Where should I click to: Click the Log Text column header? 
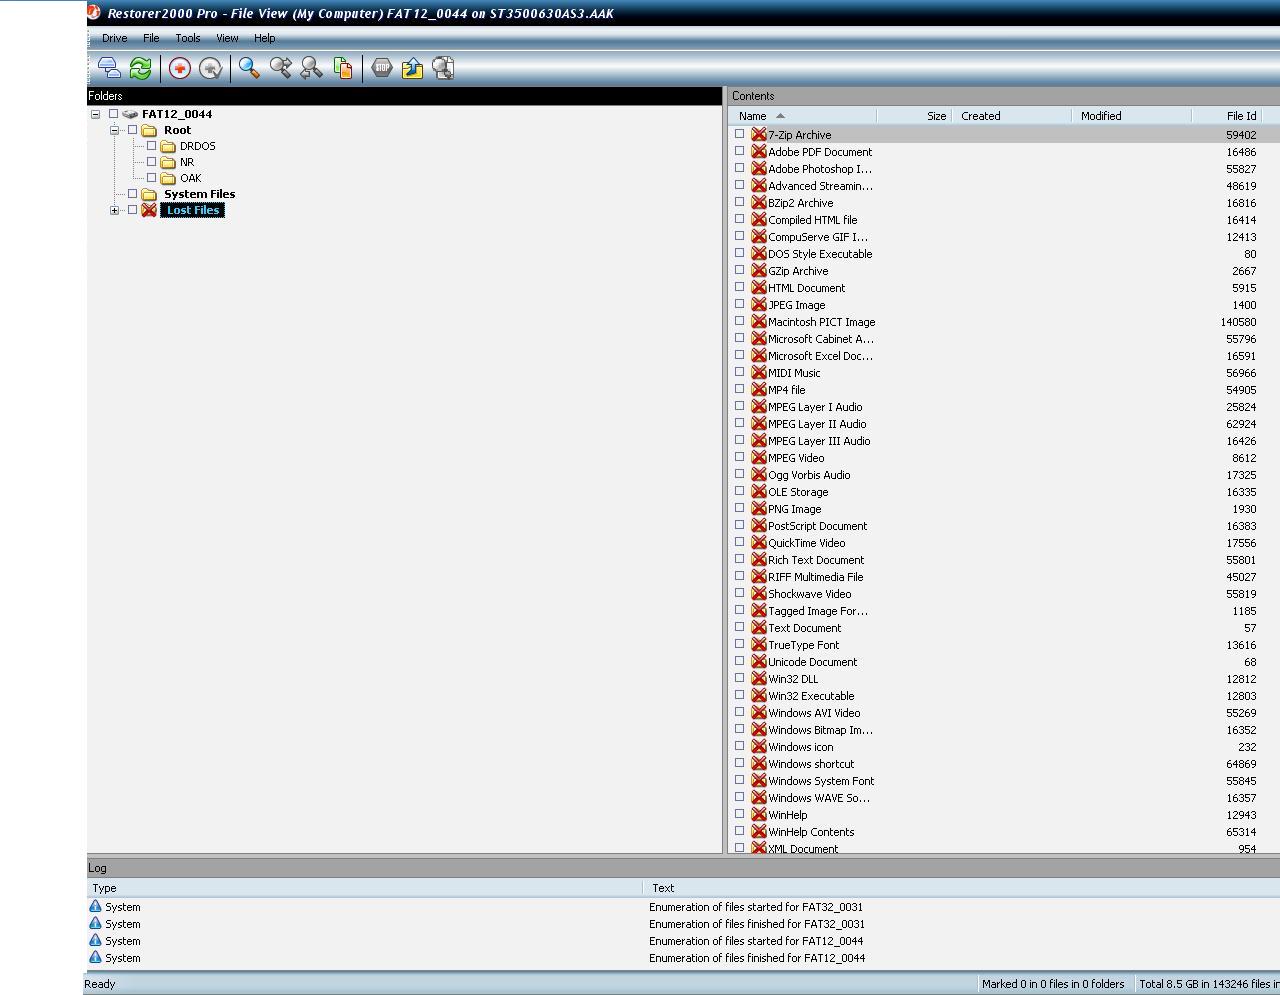[x=962, y=888]
